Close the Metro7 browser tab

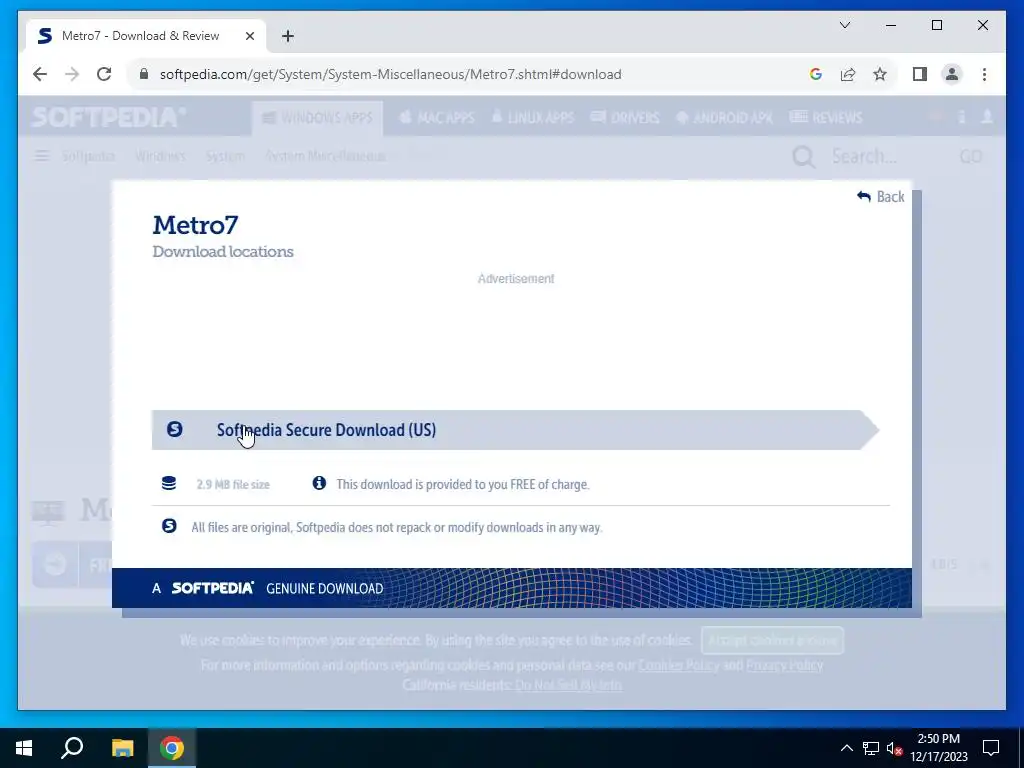coord(249,36)
